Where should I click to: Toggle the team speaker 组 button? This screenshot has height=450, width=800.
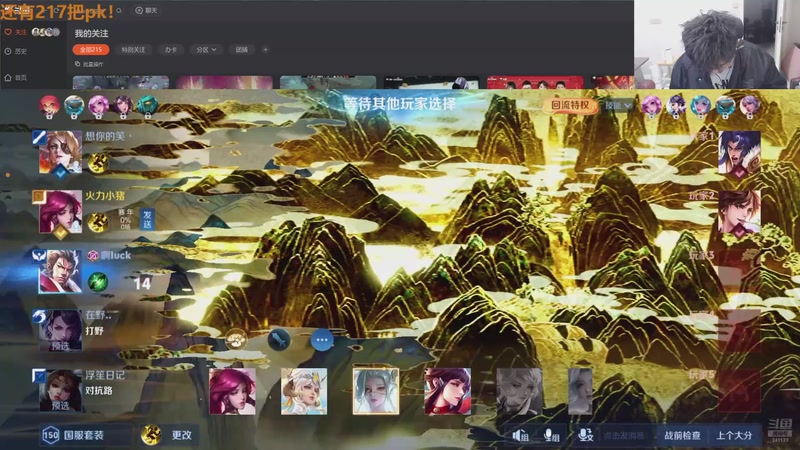[x=520, y=435]
